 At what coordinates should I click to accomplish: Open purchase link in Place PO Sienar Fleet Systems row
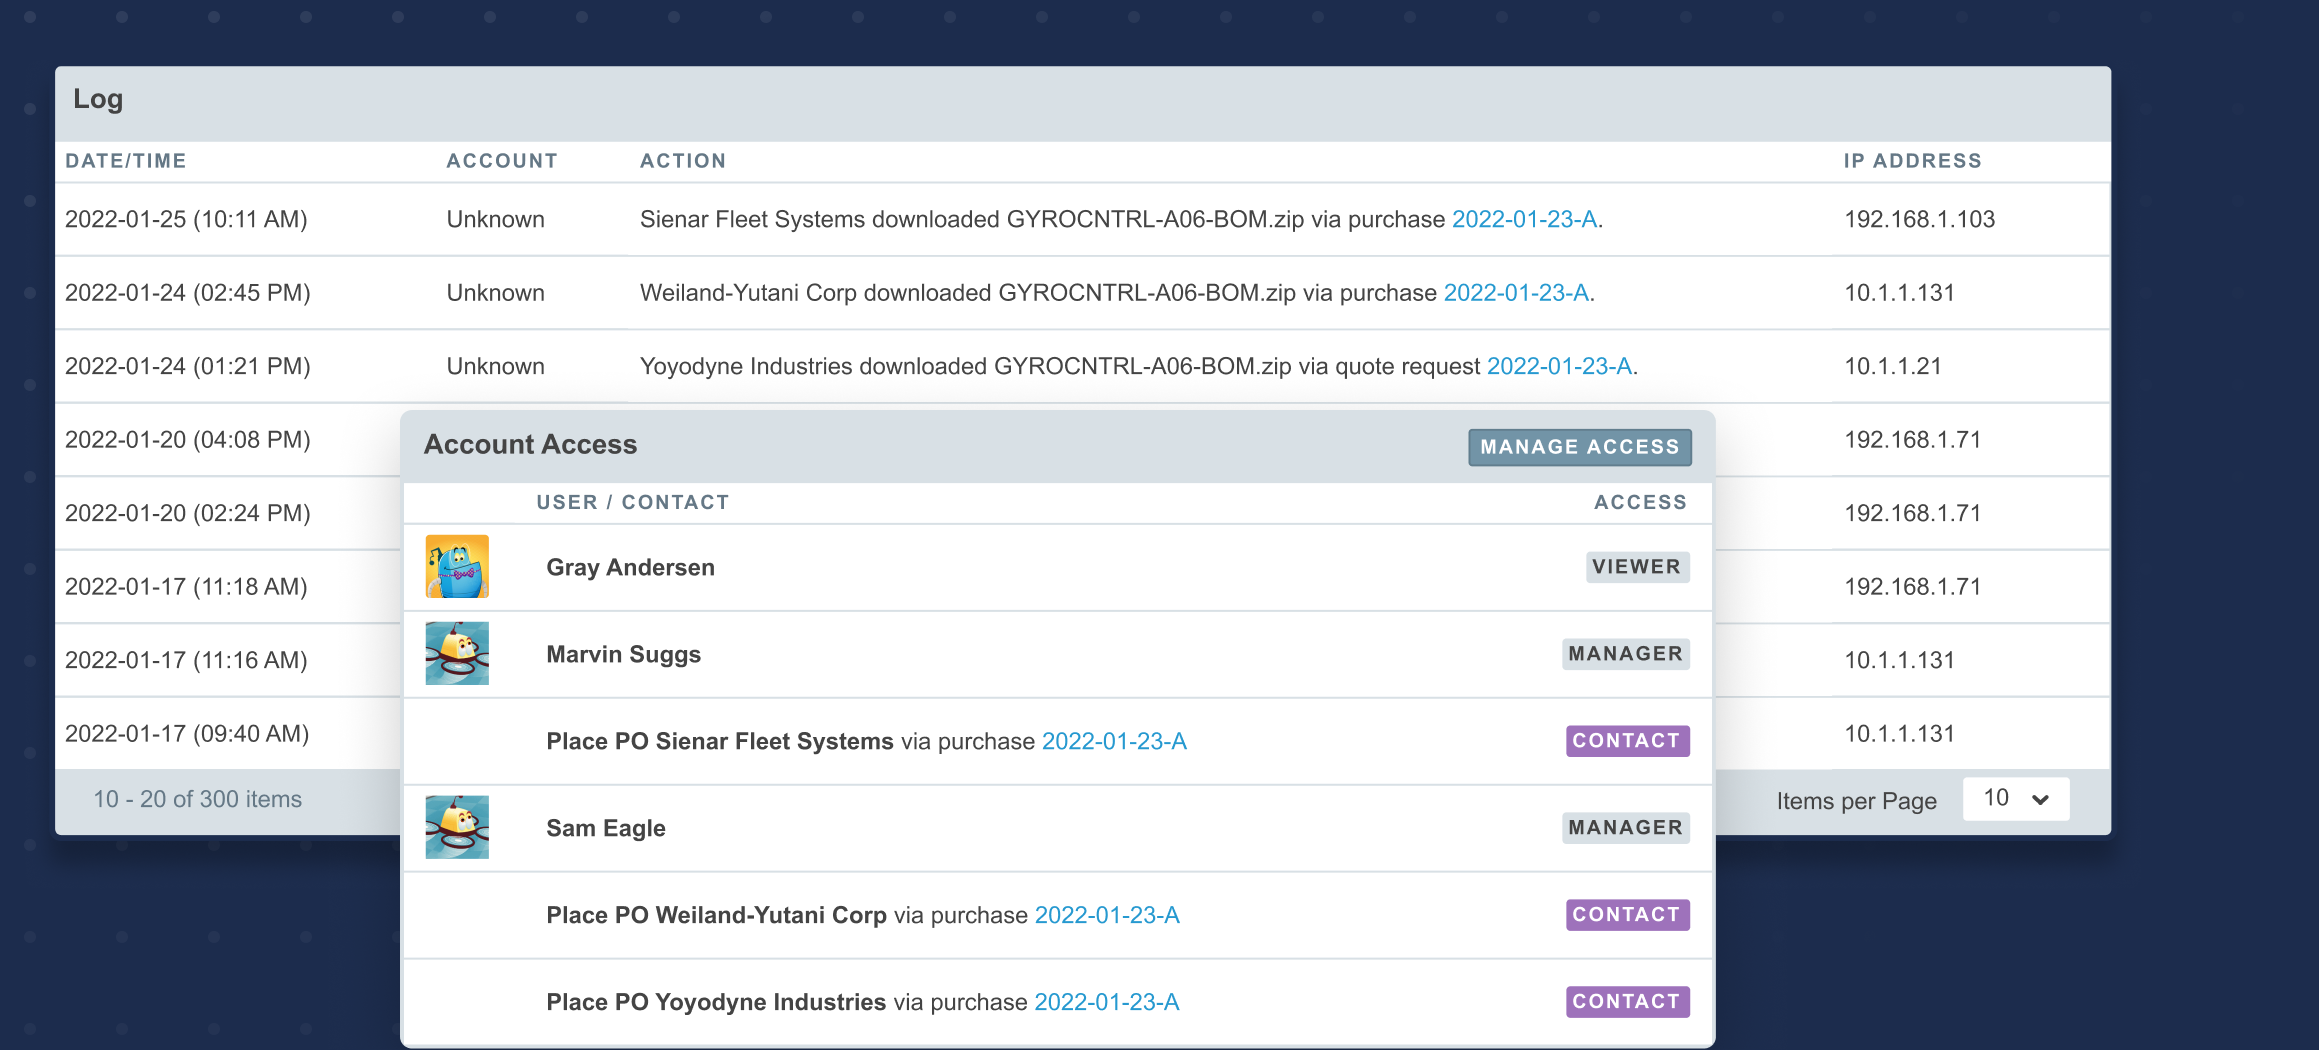(1114, 741)
